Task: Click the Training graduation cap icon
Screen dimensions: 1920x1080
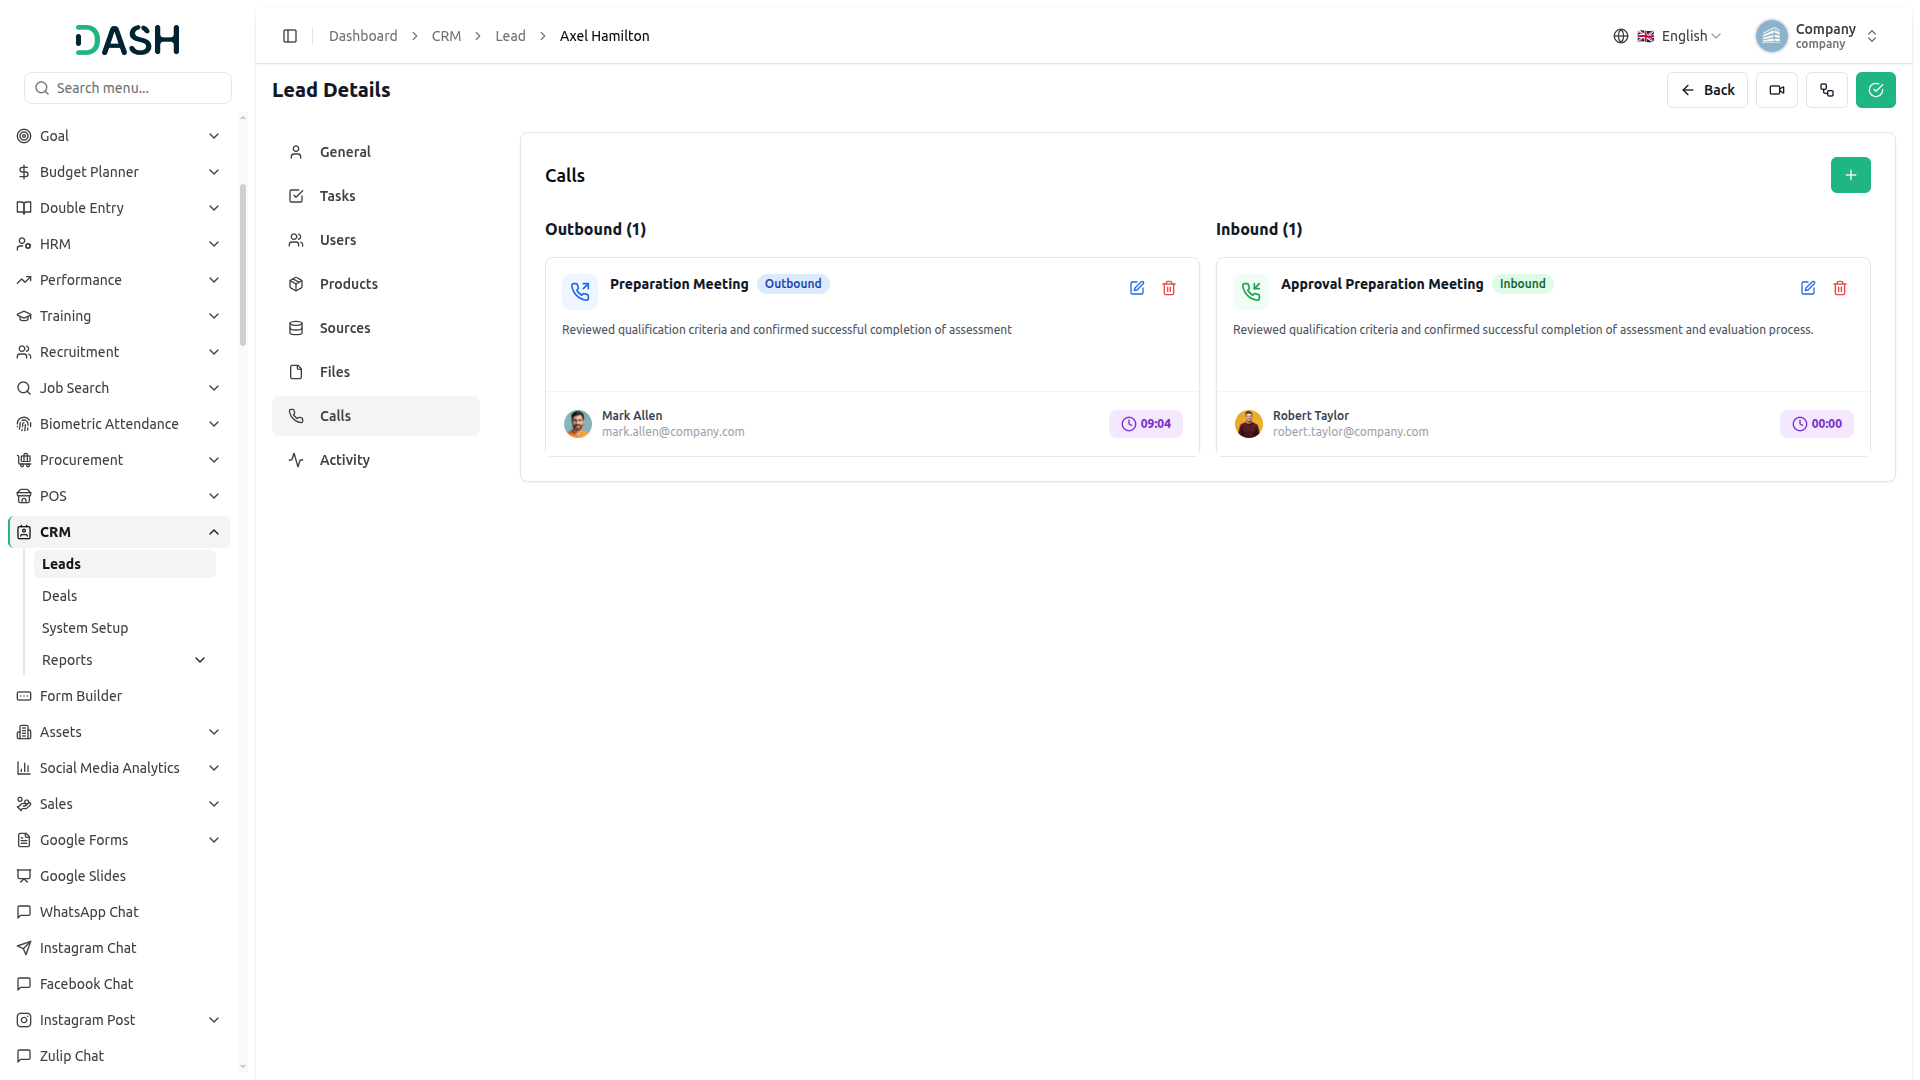Action: (x=24, y=316)
